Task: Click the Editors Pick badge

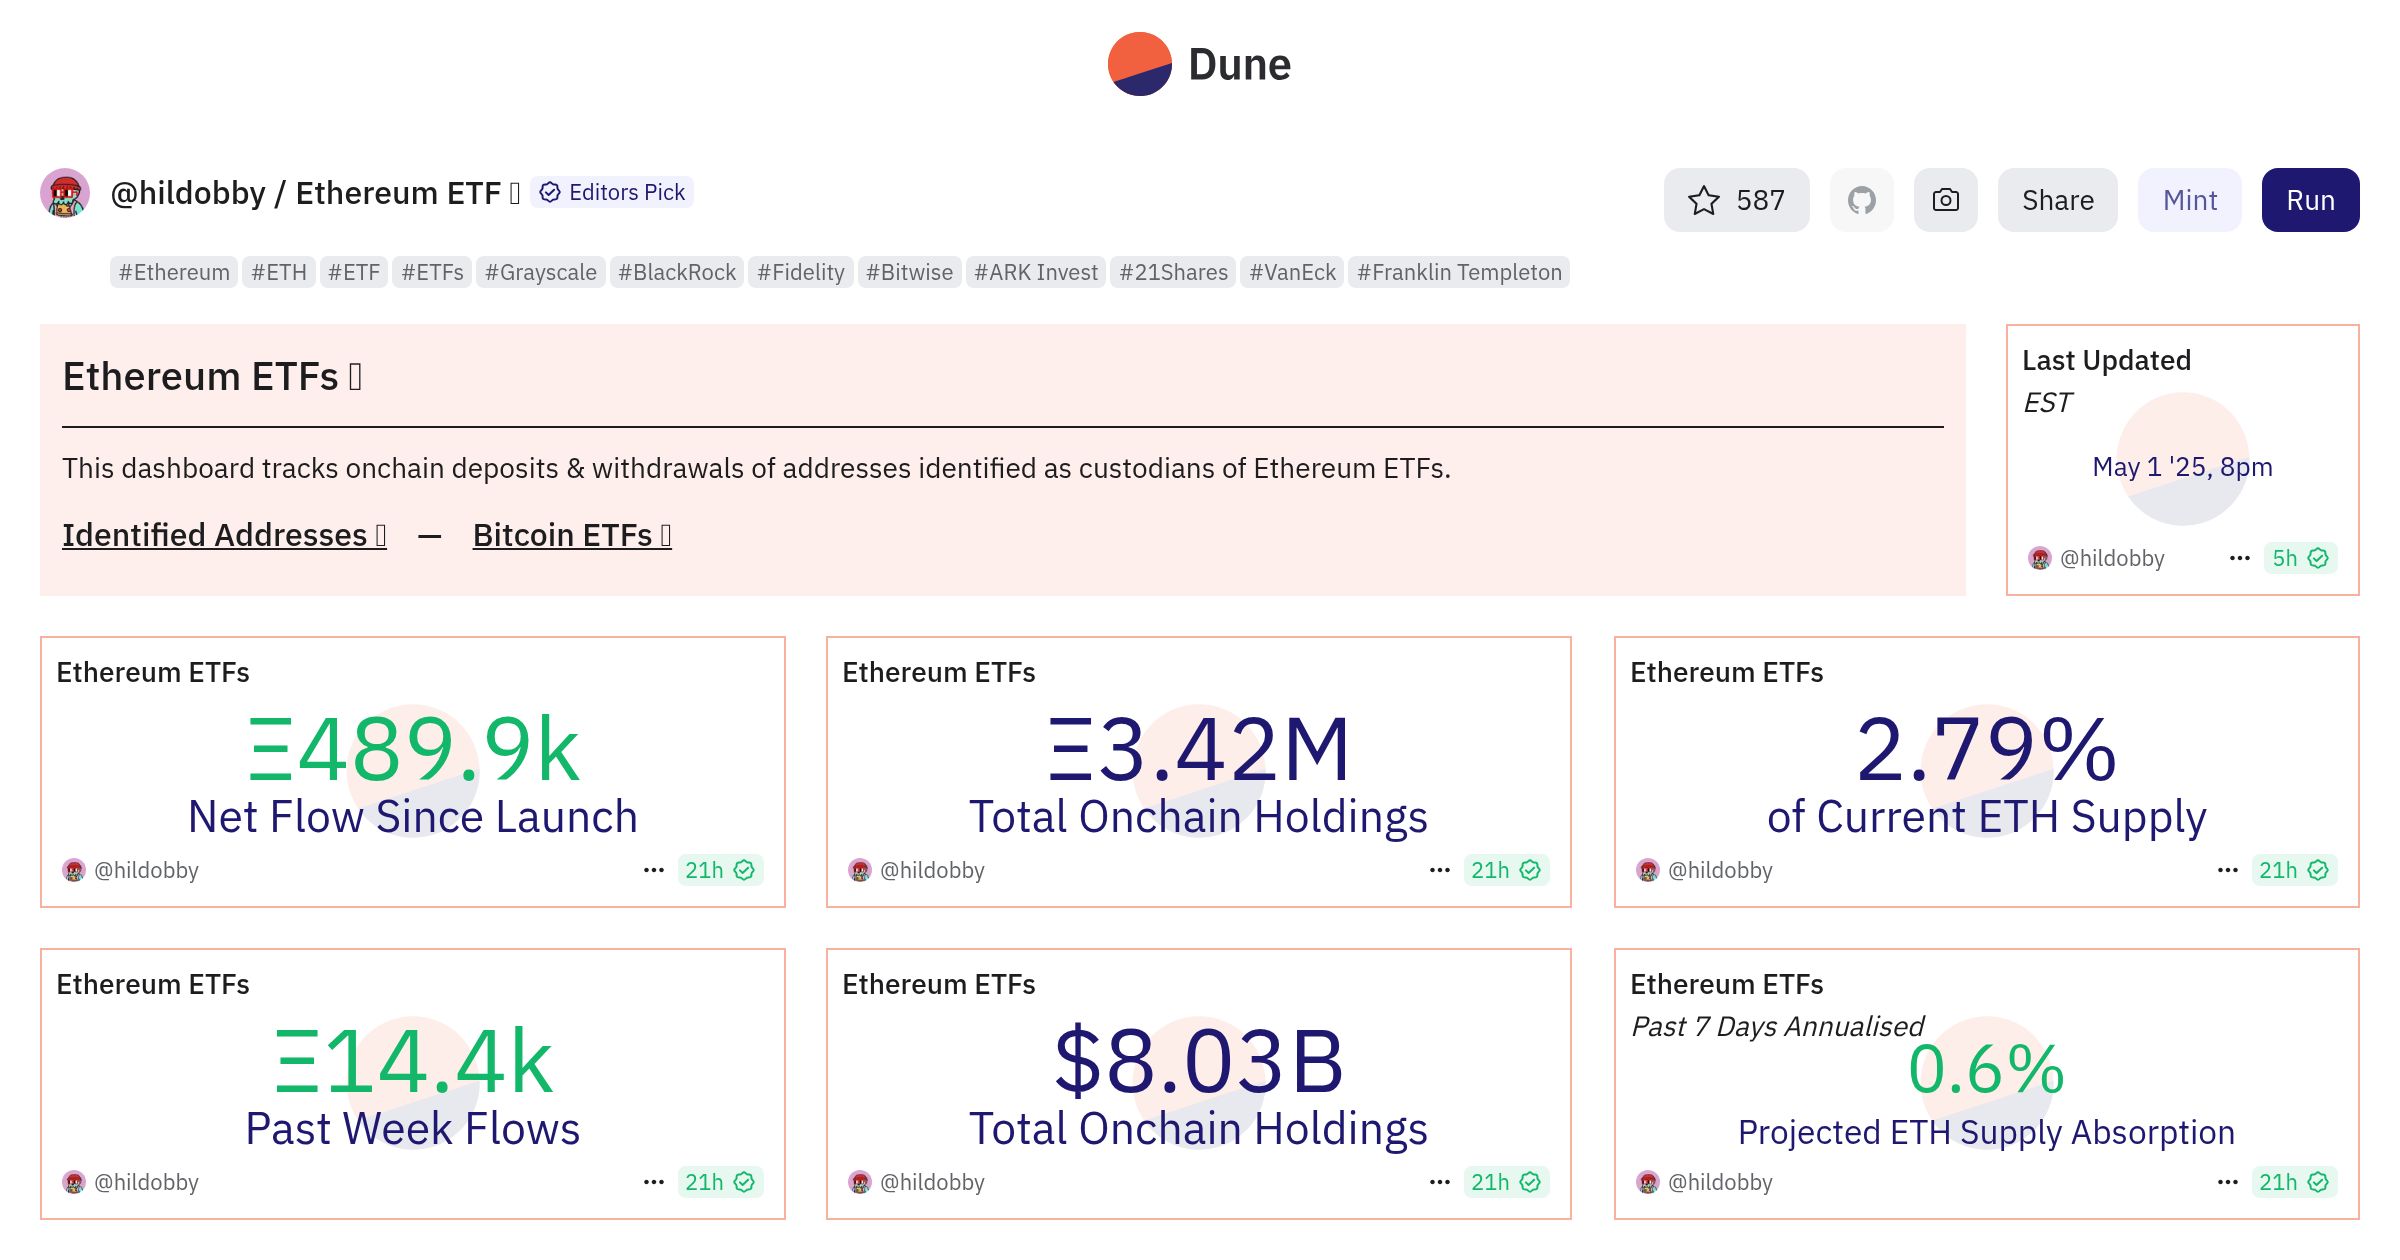Action: [612, 192]
